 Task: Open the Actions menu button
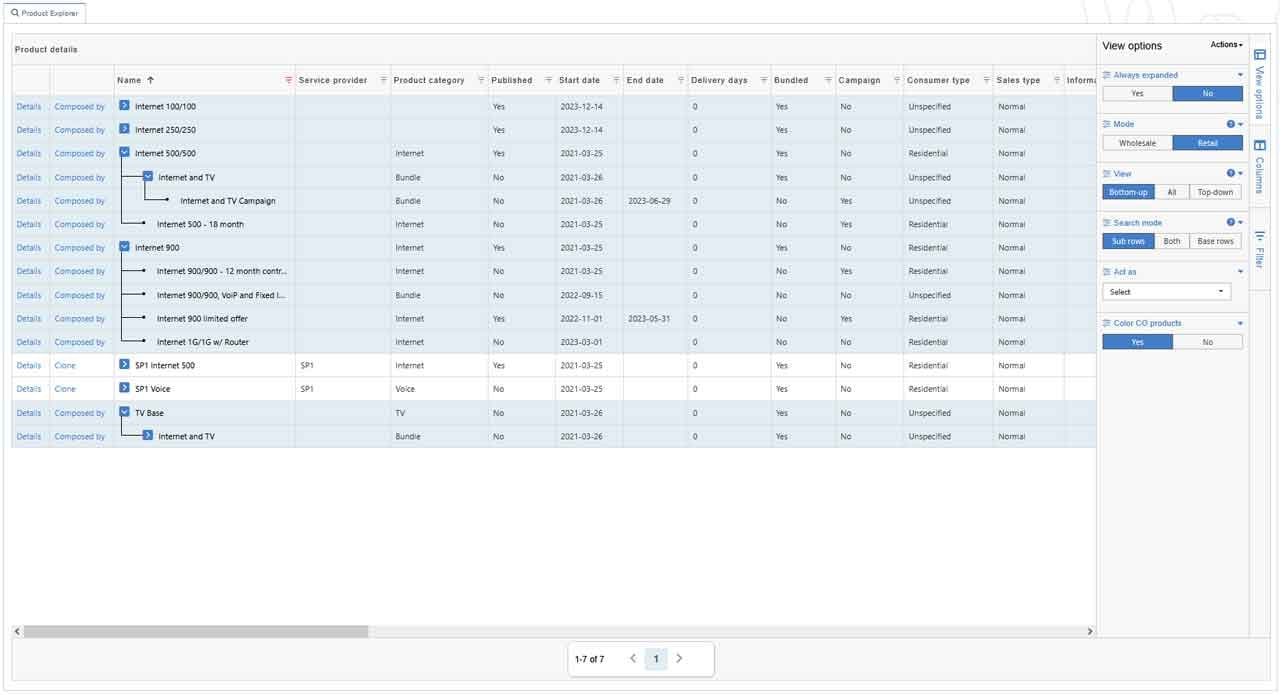pyautogui.click(x=1226, y=45)
